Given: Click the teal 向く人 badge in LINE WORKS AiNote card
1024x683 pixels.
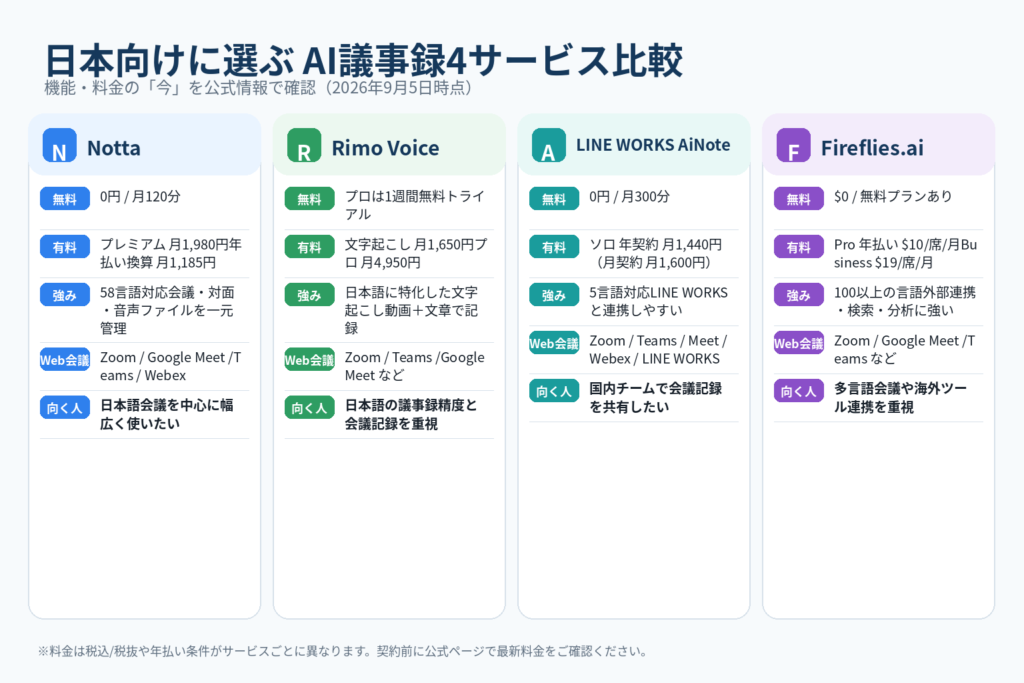Looking at the screenshot, I should point(554,391).
